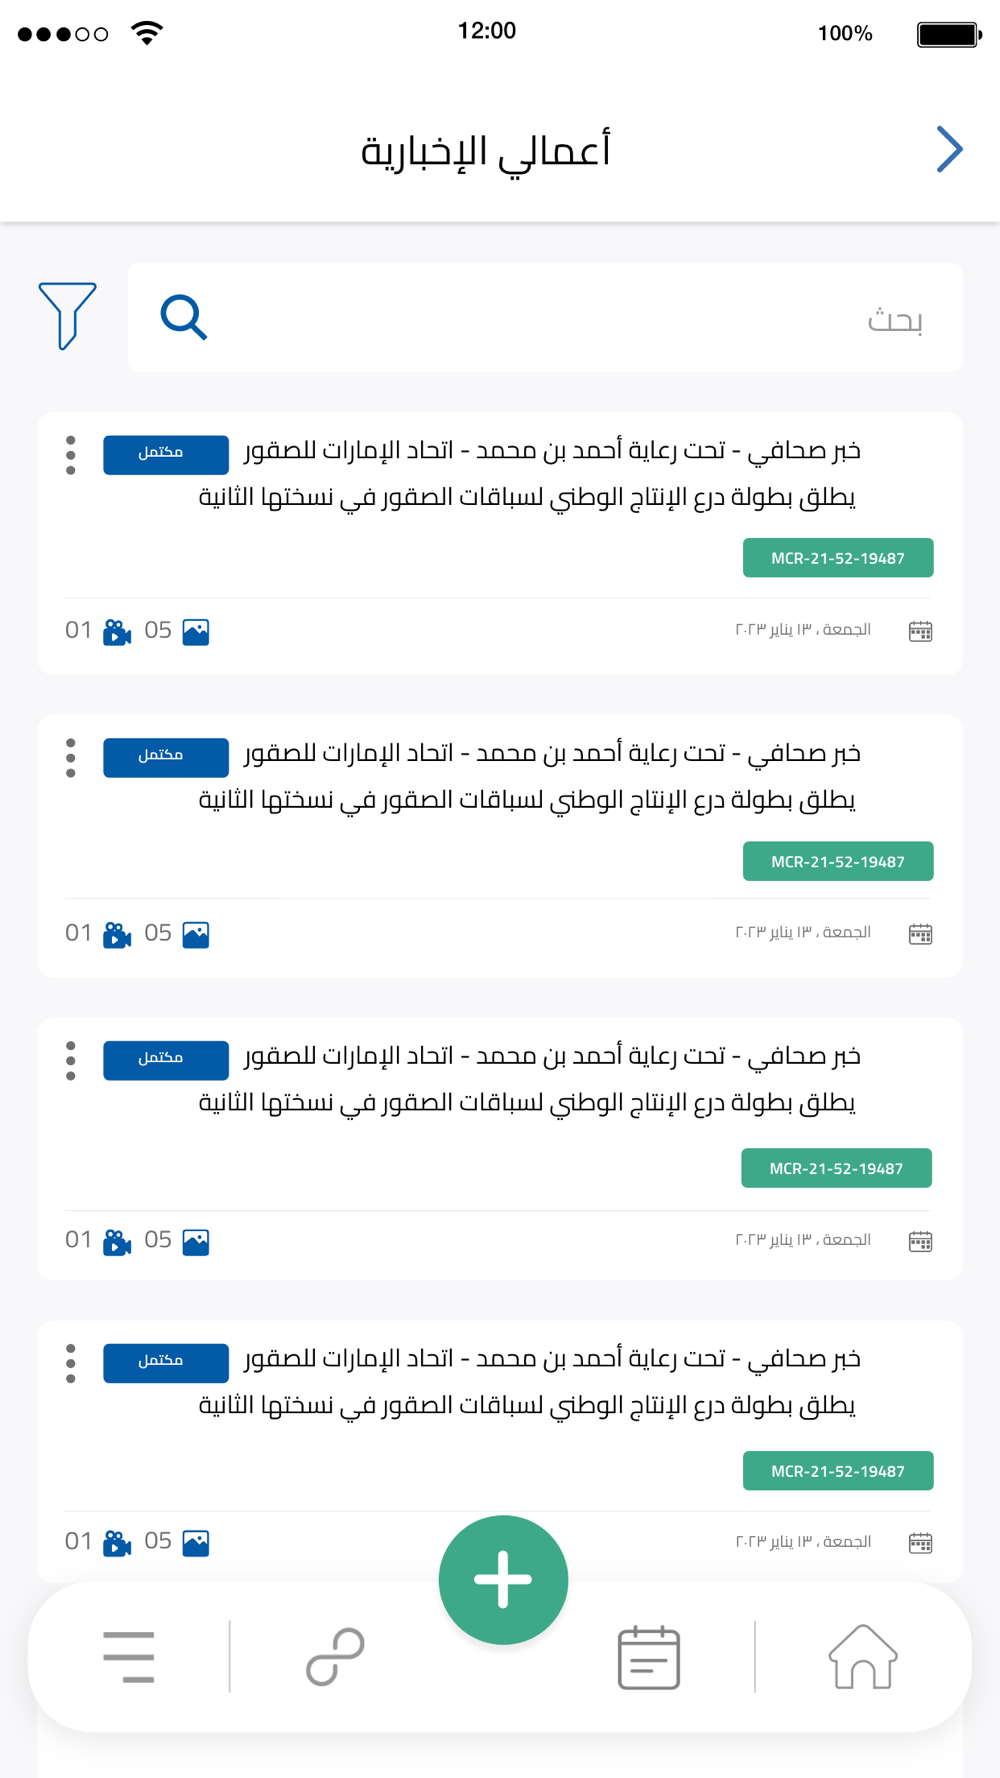The image size is (1000, 1778).
Task: Click the بحث search input field
Action: pyautogui.click(x=545, y=318)
